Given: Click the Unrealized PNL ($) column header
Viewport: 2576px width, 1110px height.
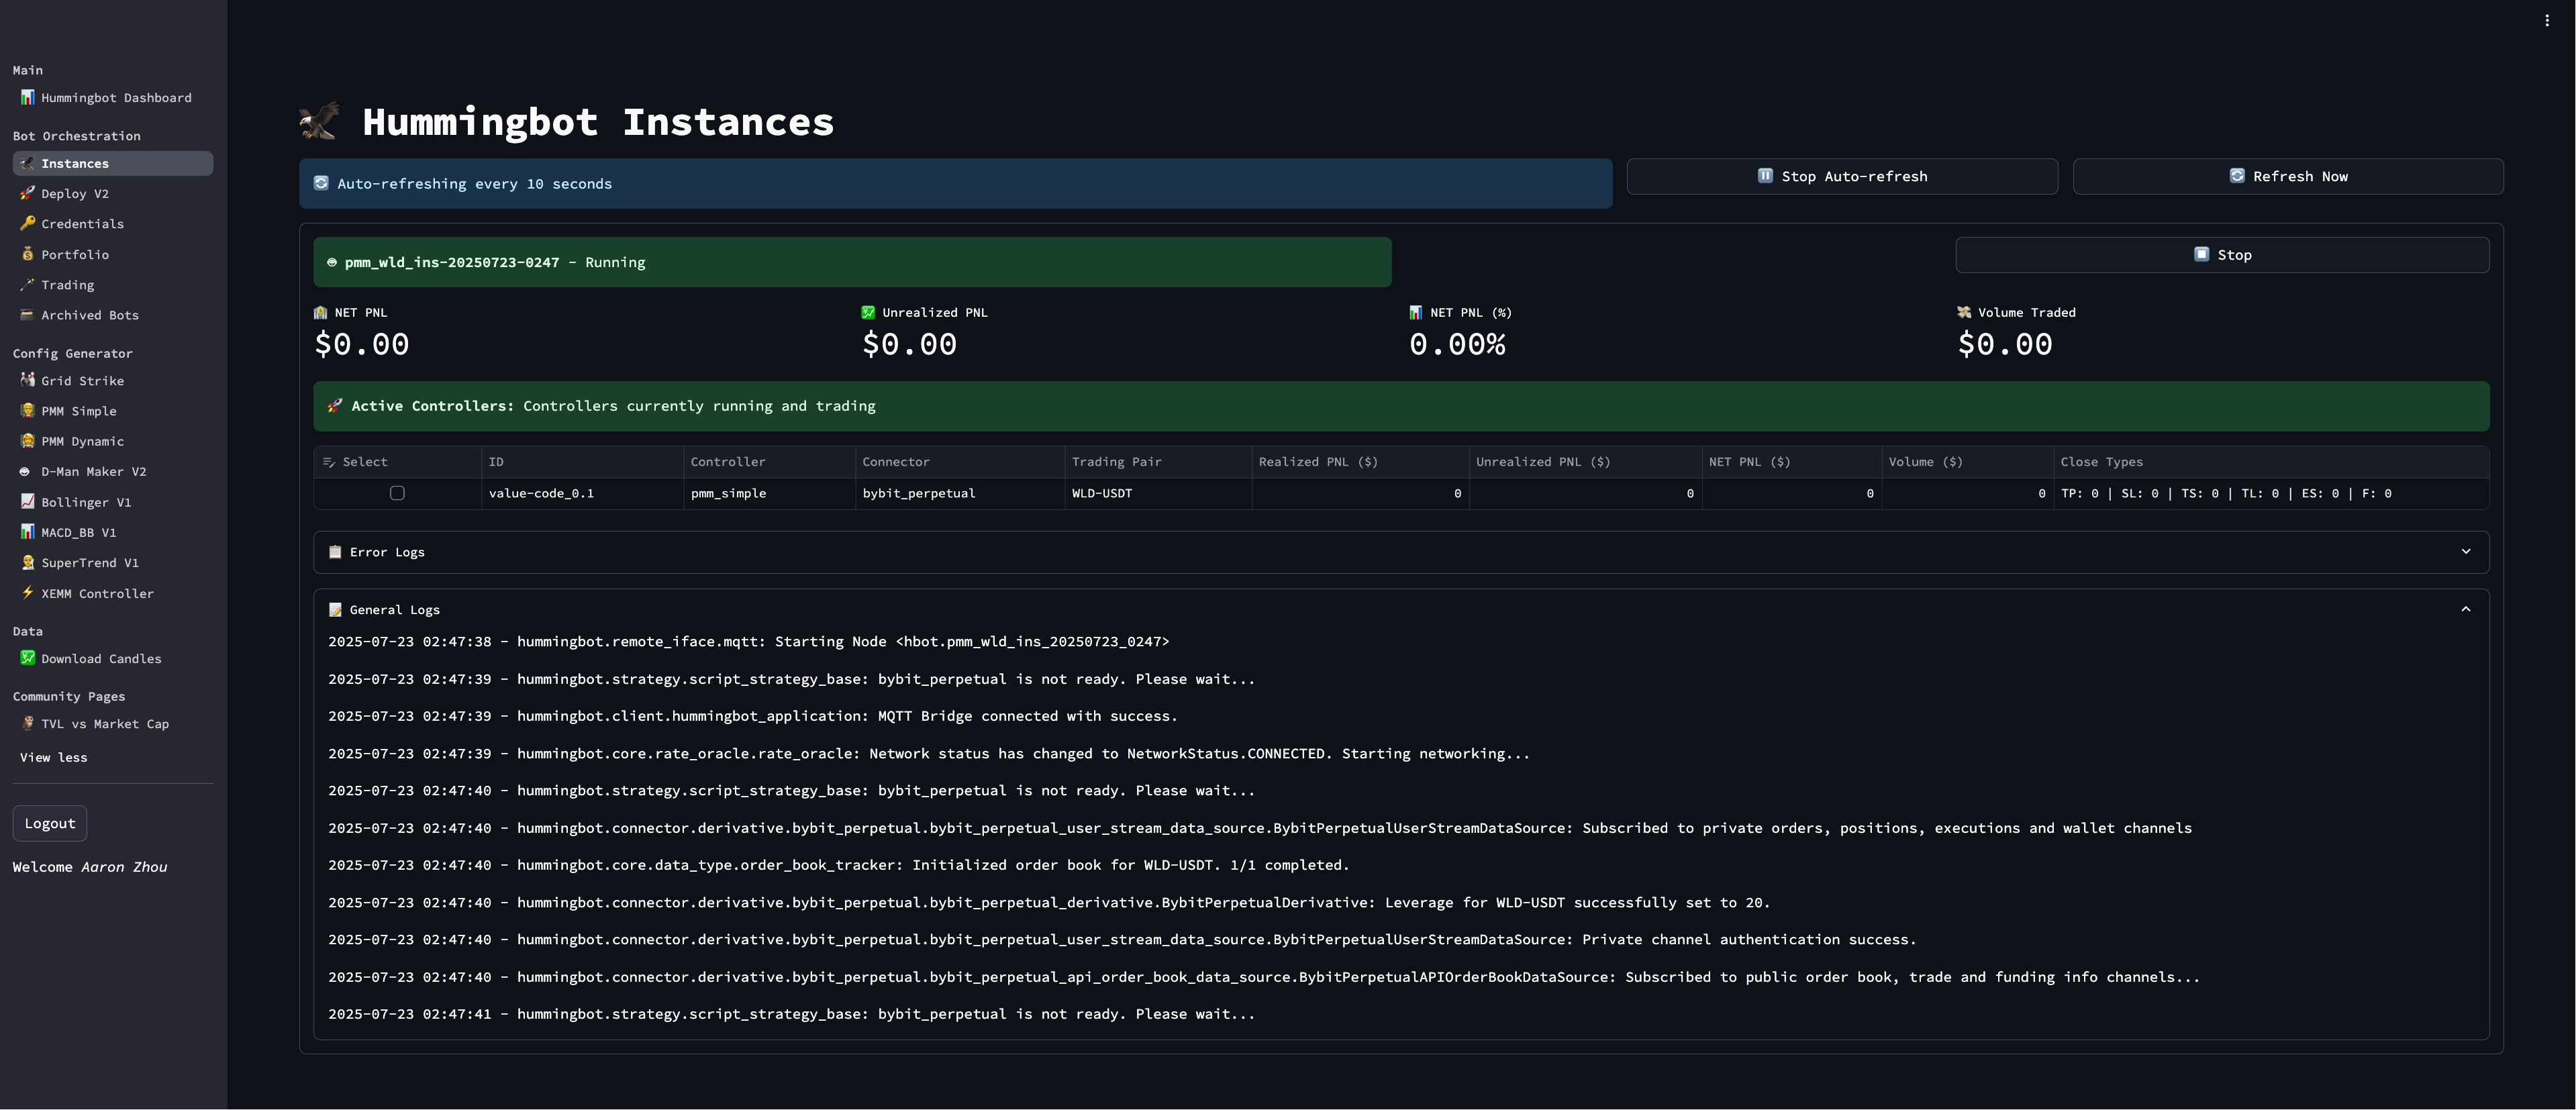Looking at the screenshot, I should point(1585,462).
